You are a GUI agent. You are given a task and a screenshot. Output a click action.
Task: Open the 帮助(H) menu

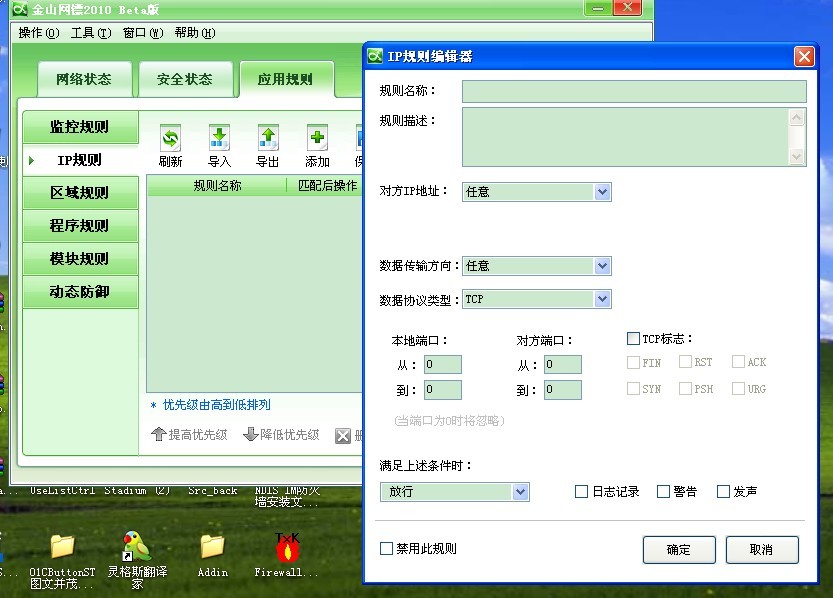tap(195, 33)
